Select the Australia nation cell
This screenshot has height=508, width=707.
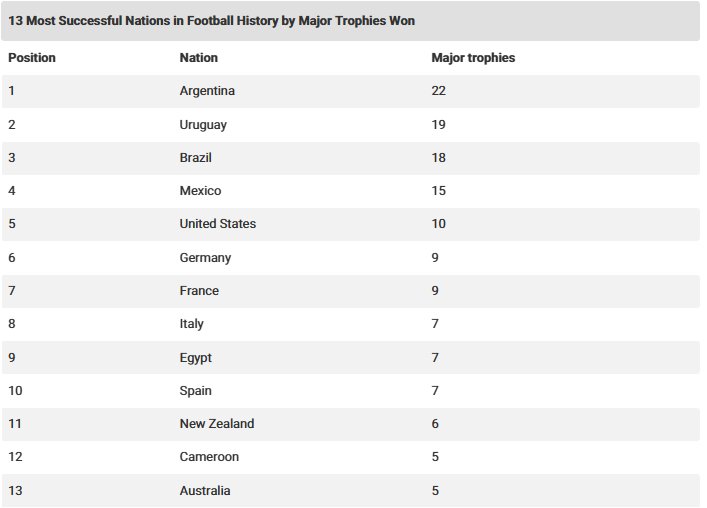point(205,491)
